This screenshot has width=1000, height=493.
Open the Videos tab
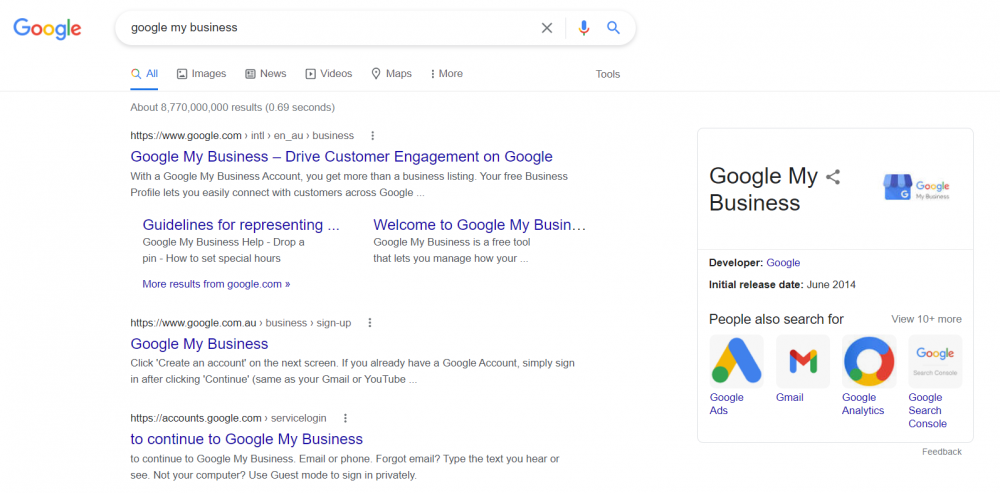pos(329,74)
